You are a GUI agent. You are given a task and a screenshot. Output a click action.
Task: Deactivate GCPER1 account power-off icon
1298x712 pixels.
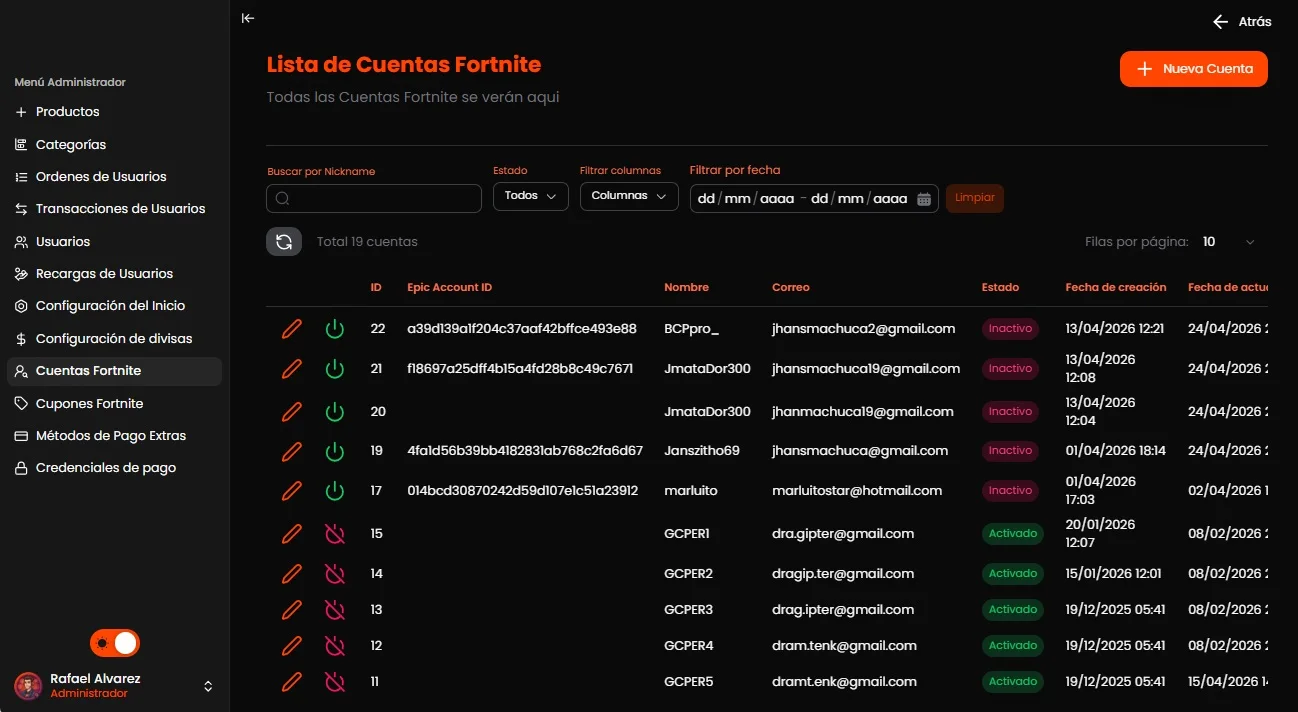tap(335, 534)
